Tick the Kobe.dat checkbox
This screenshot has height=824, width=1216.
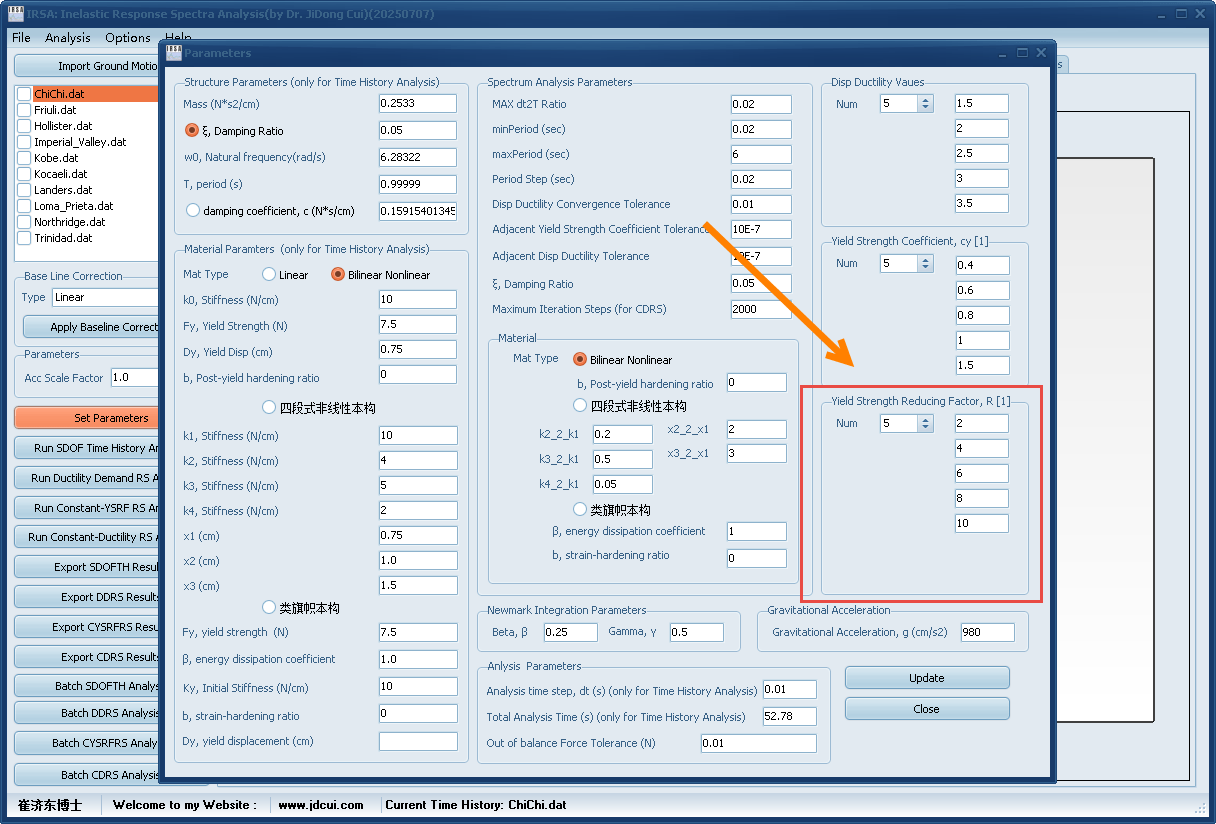tap(25, 158)
